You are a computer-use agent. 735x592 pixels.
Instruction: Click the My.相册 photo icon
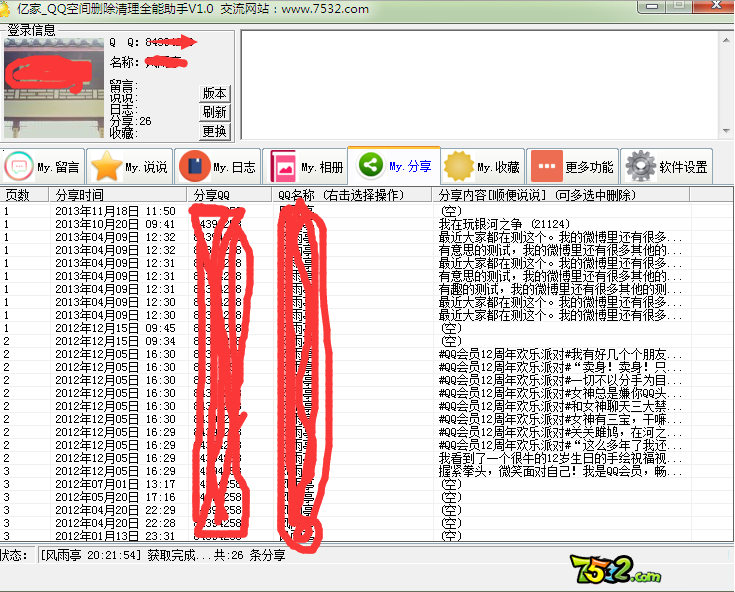click(x=283, y=166)
